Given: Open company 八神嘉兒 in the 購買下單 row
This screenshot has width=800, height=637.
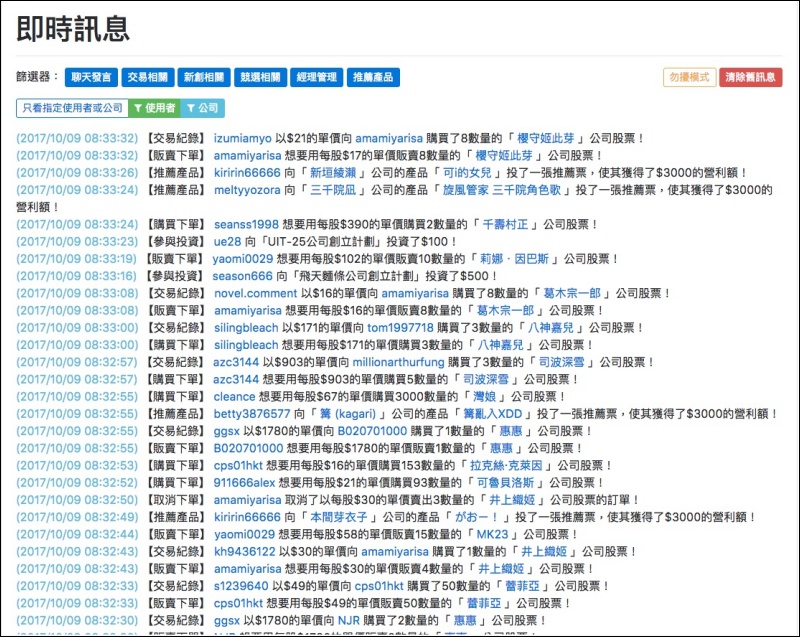Looking at the screenshot, I should coord(500,345).
